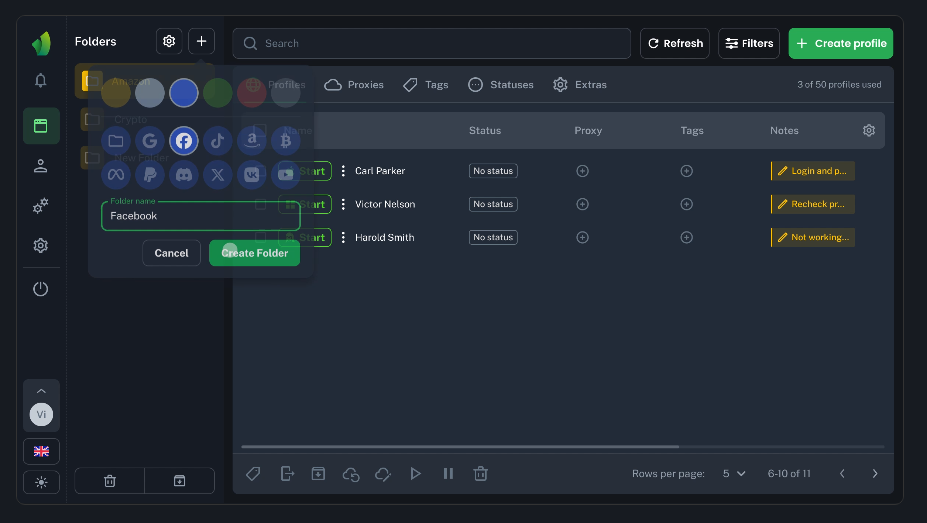Click the pause icon in bottom toolbar
Image resolution: width=927 pixels, height=523 pixels.
449,473
